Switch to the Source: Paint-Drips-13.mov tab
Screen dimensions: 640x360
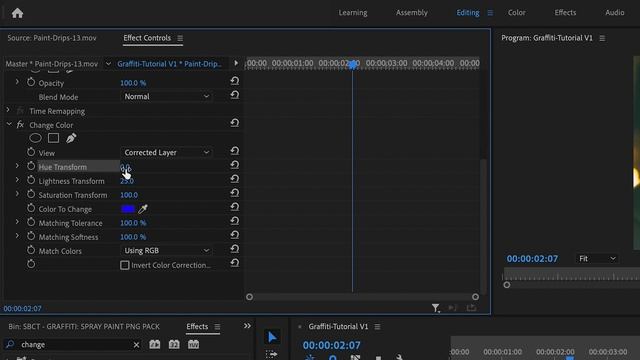(52, 38)
